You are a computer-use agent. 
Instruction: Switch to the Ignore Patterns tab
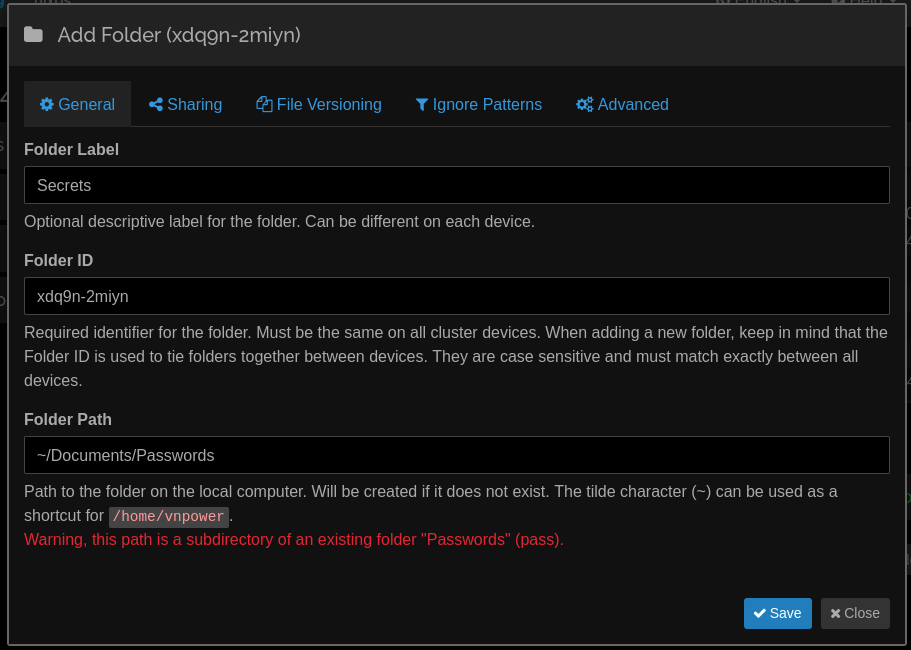point(479,105)
